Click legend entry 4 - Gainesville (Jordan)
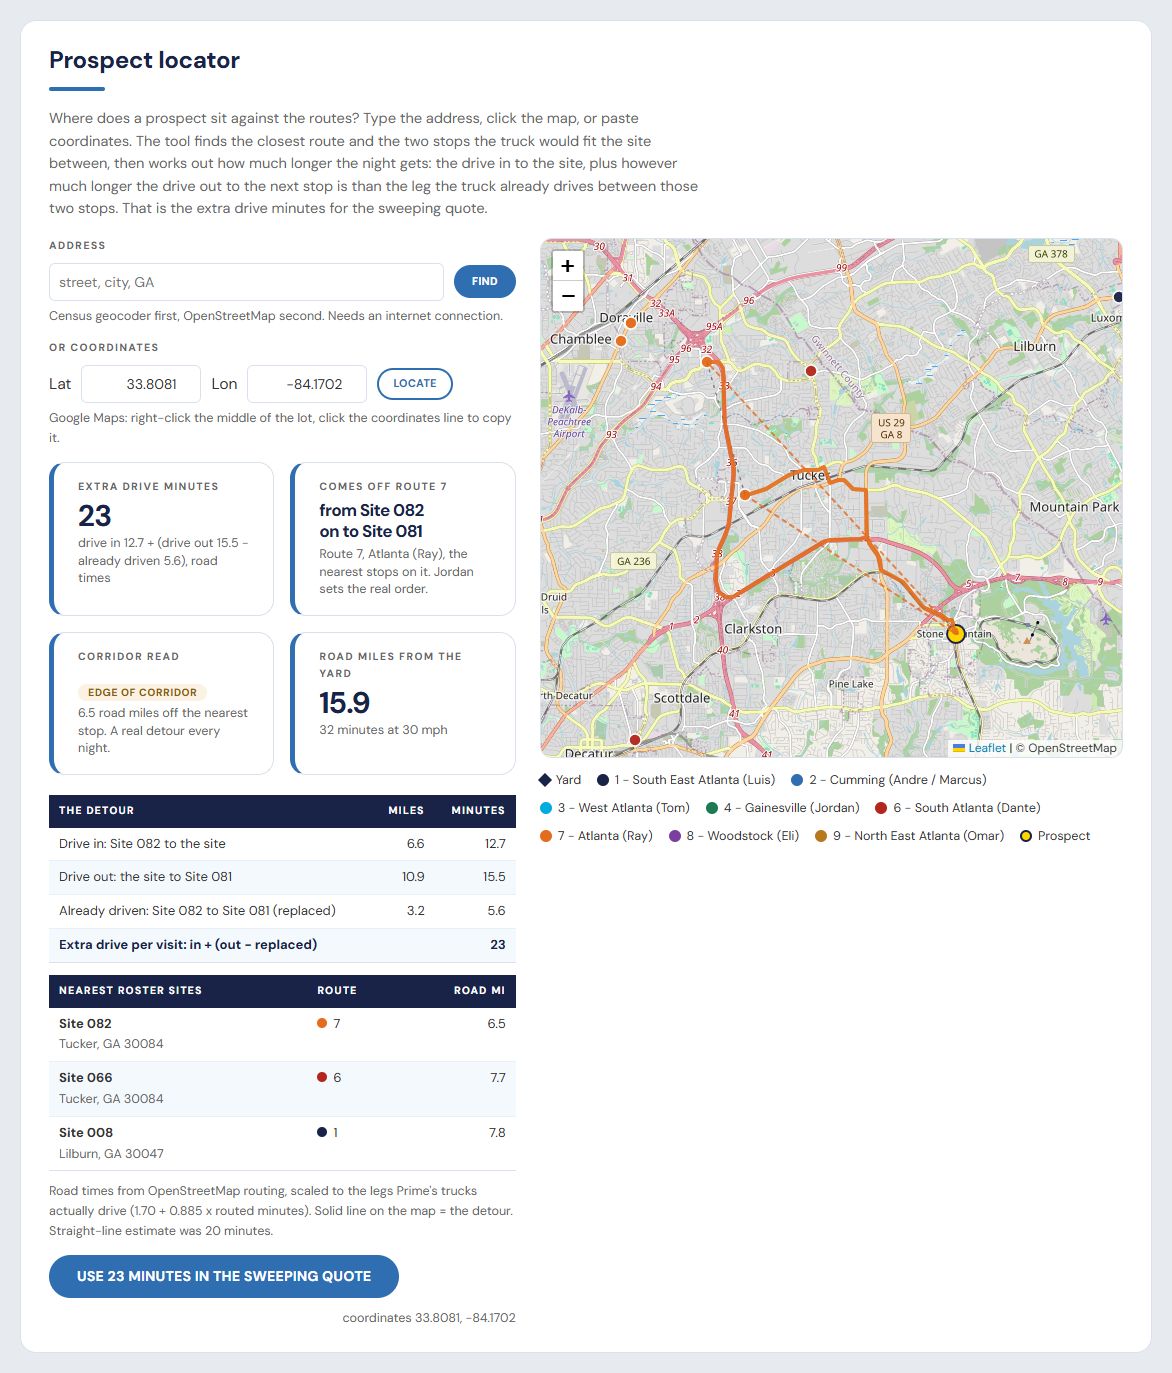The image size is (1172, 1373). click(782, 808)
